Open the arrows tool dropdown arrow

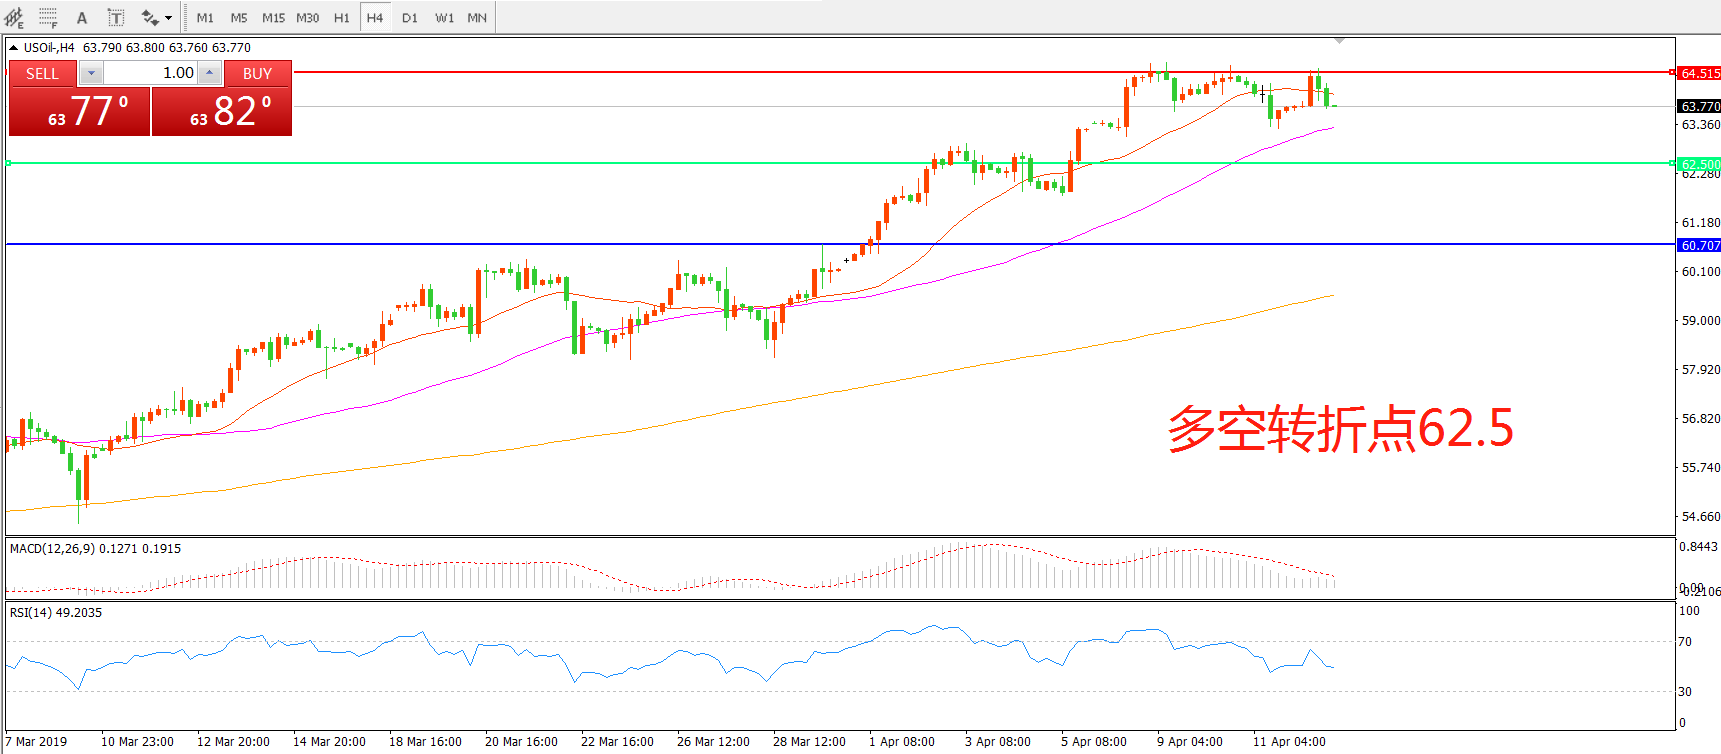coord(168,17)
